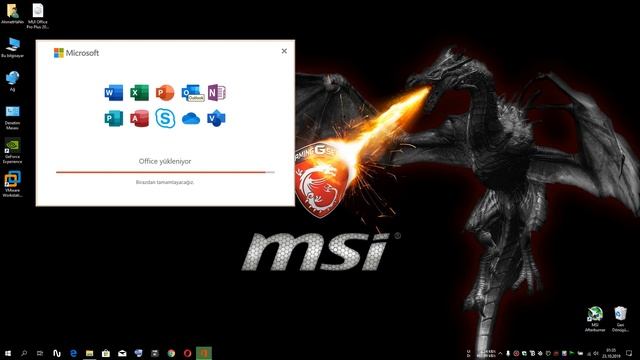Viewport: 640px width, 360px height.
Task: Open the Action Center notifications icon
Action: click(x=629, y=353)
